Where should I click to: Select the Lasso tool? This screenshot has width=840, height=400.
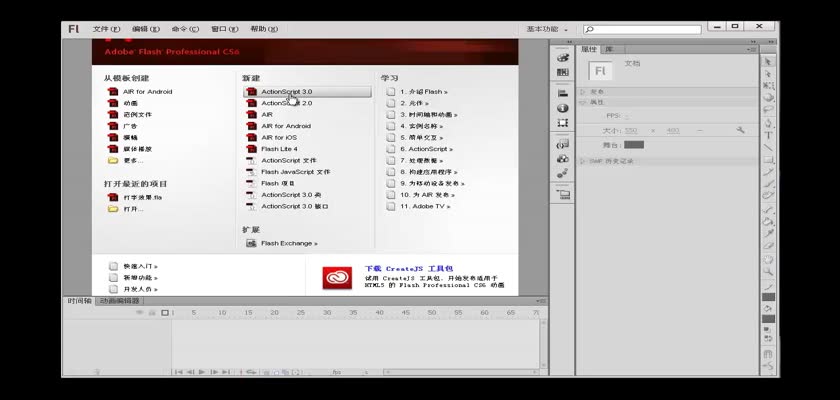click(x=768, y=109)
